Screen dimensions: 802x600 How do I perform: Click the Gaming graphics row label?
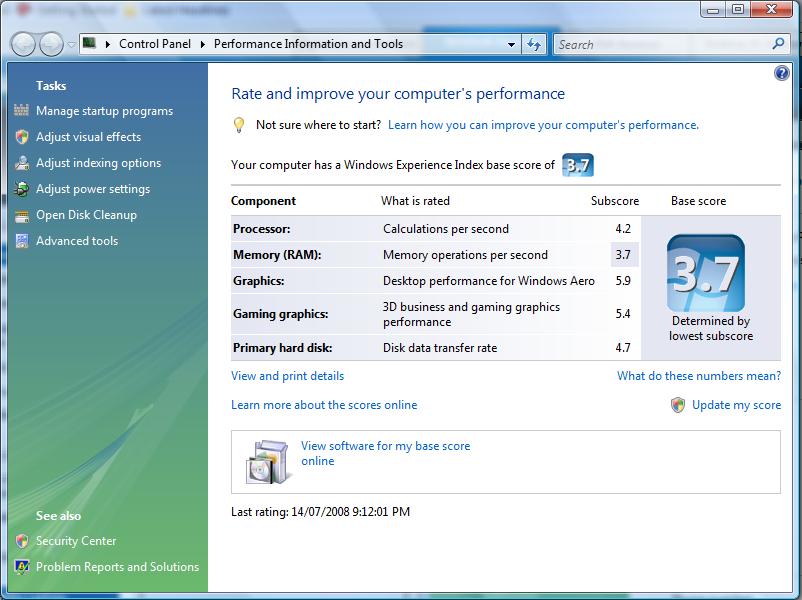coord(280,314)
